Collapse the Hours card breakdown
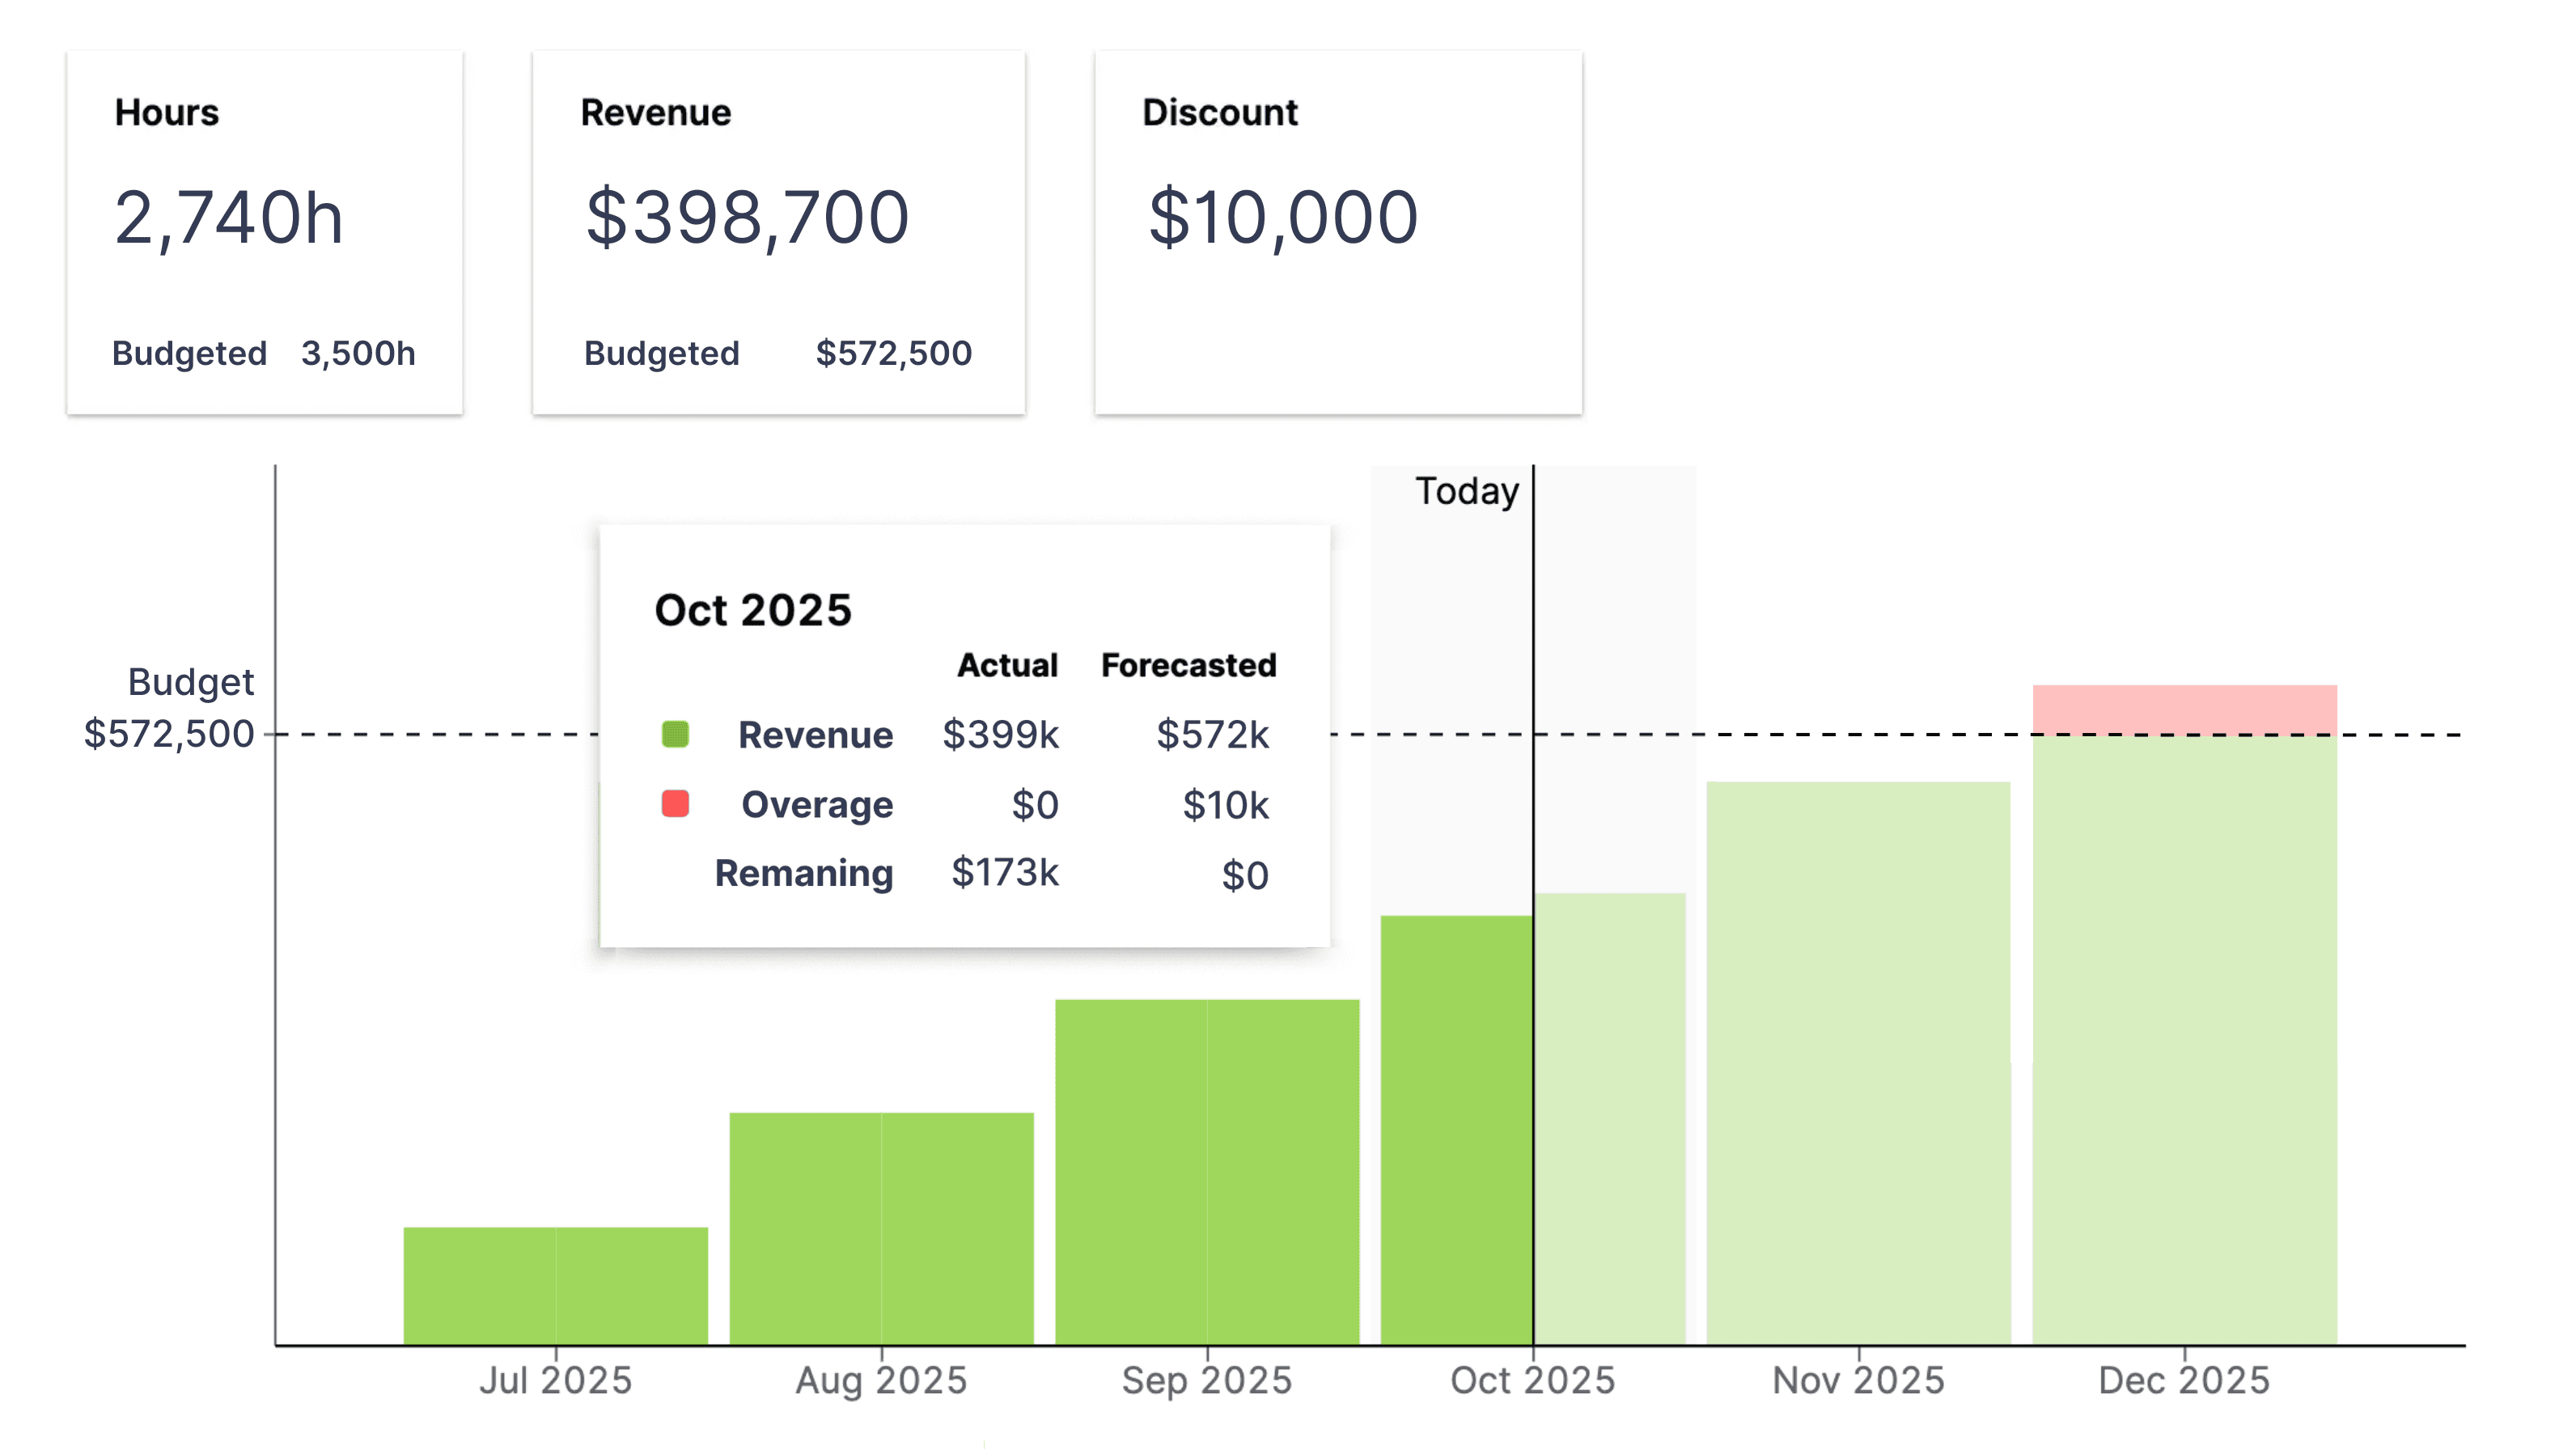This screenshot has height=1449, width=2576. [x=265, y=352]
